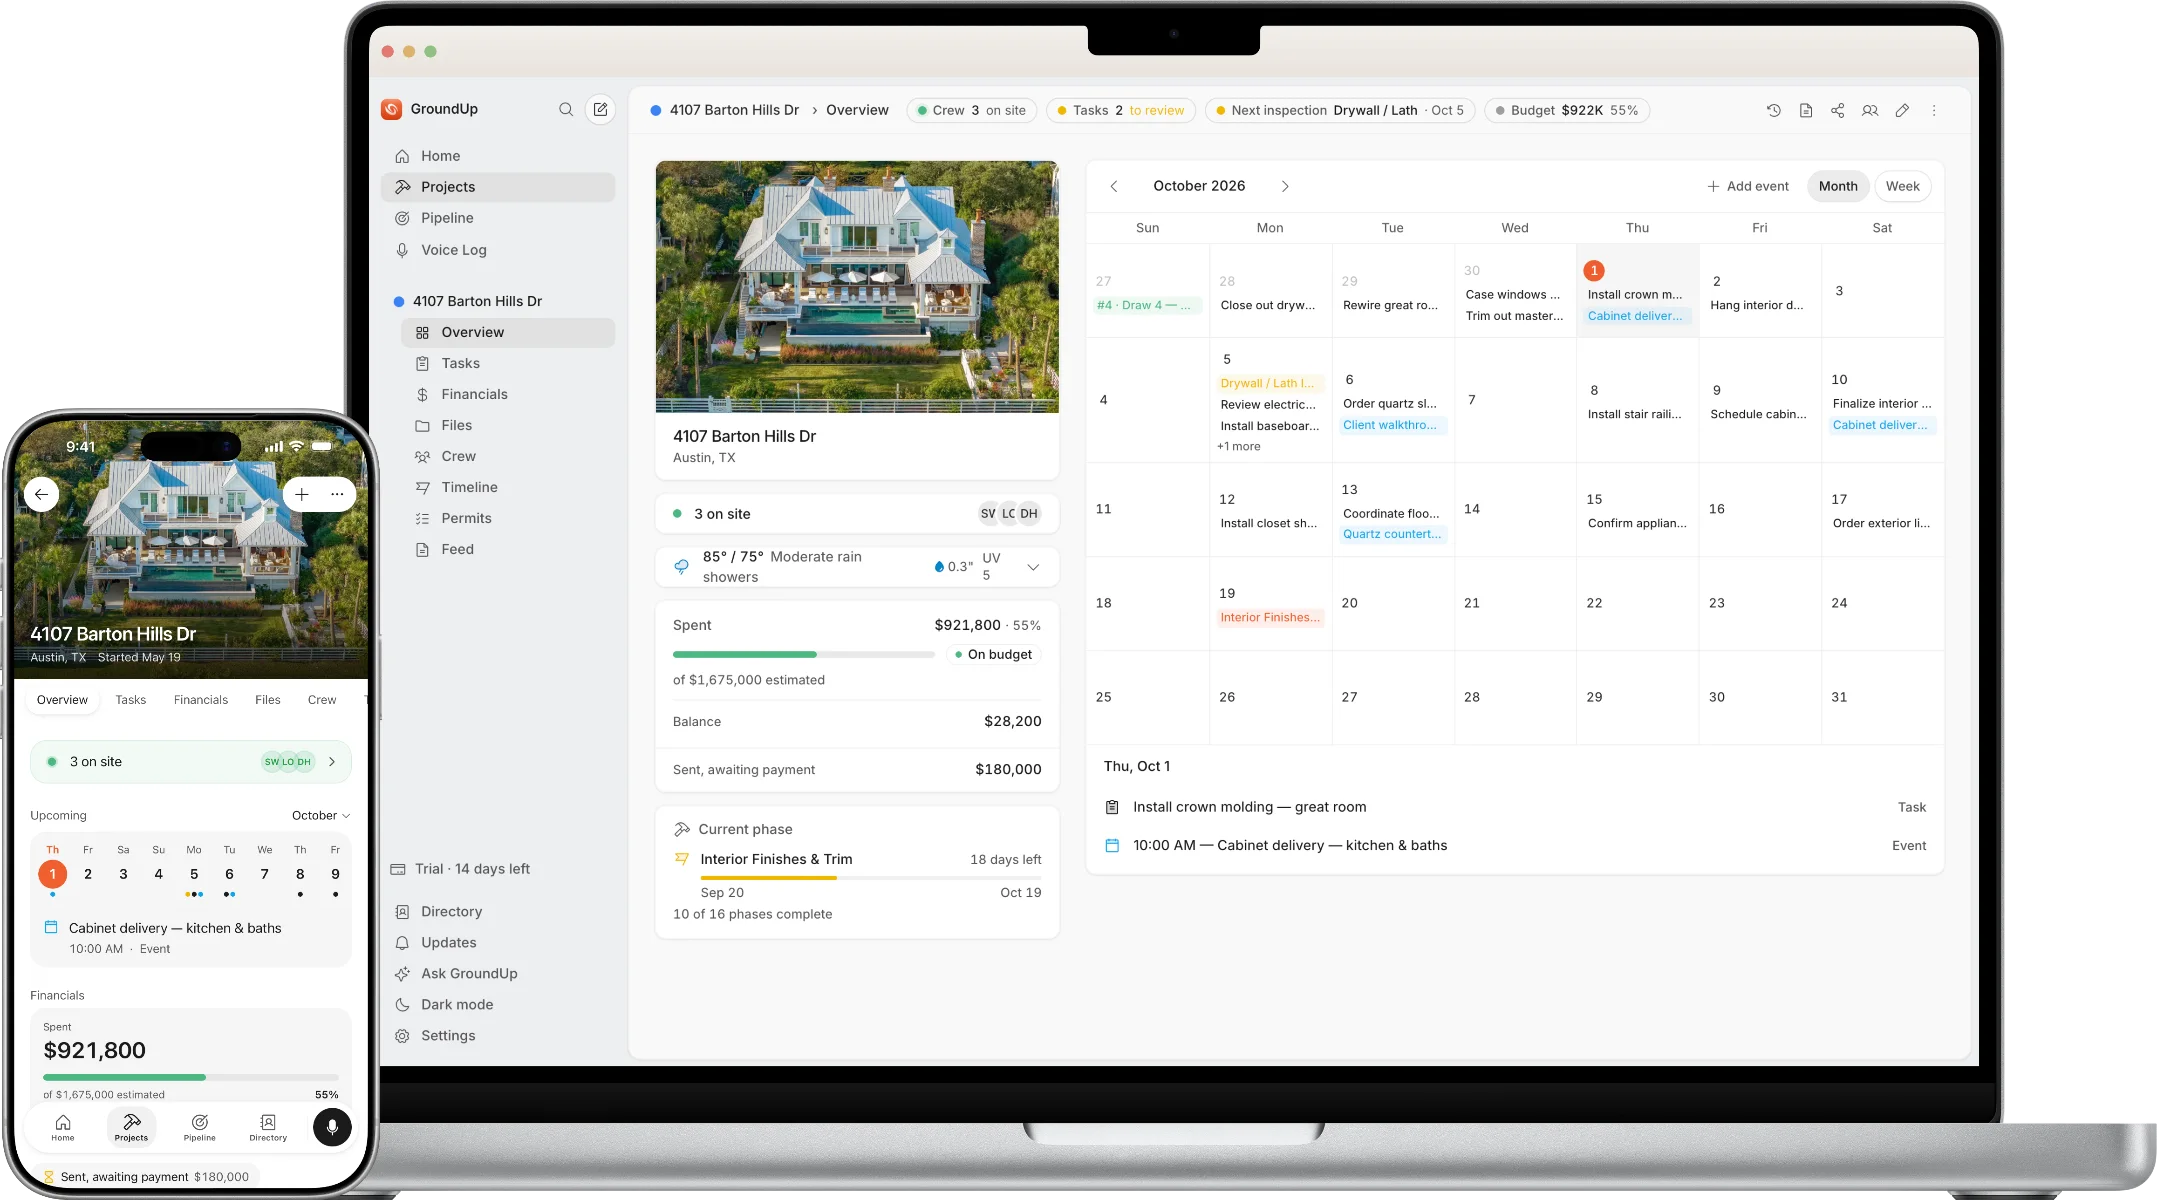Open the history clock icon in top toolbar
This screenshot has width=2157, height=1200.
[x=1774, y=110]
